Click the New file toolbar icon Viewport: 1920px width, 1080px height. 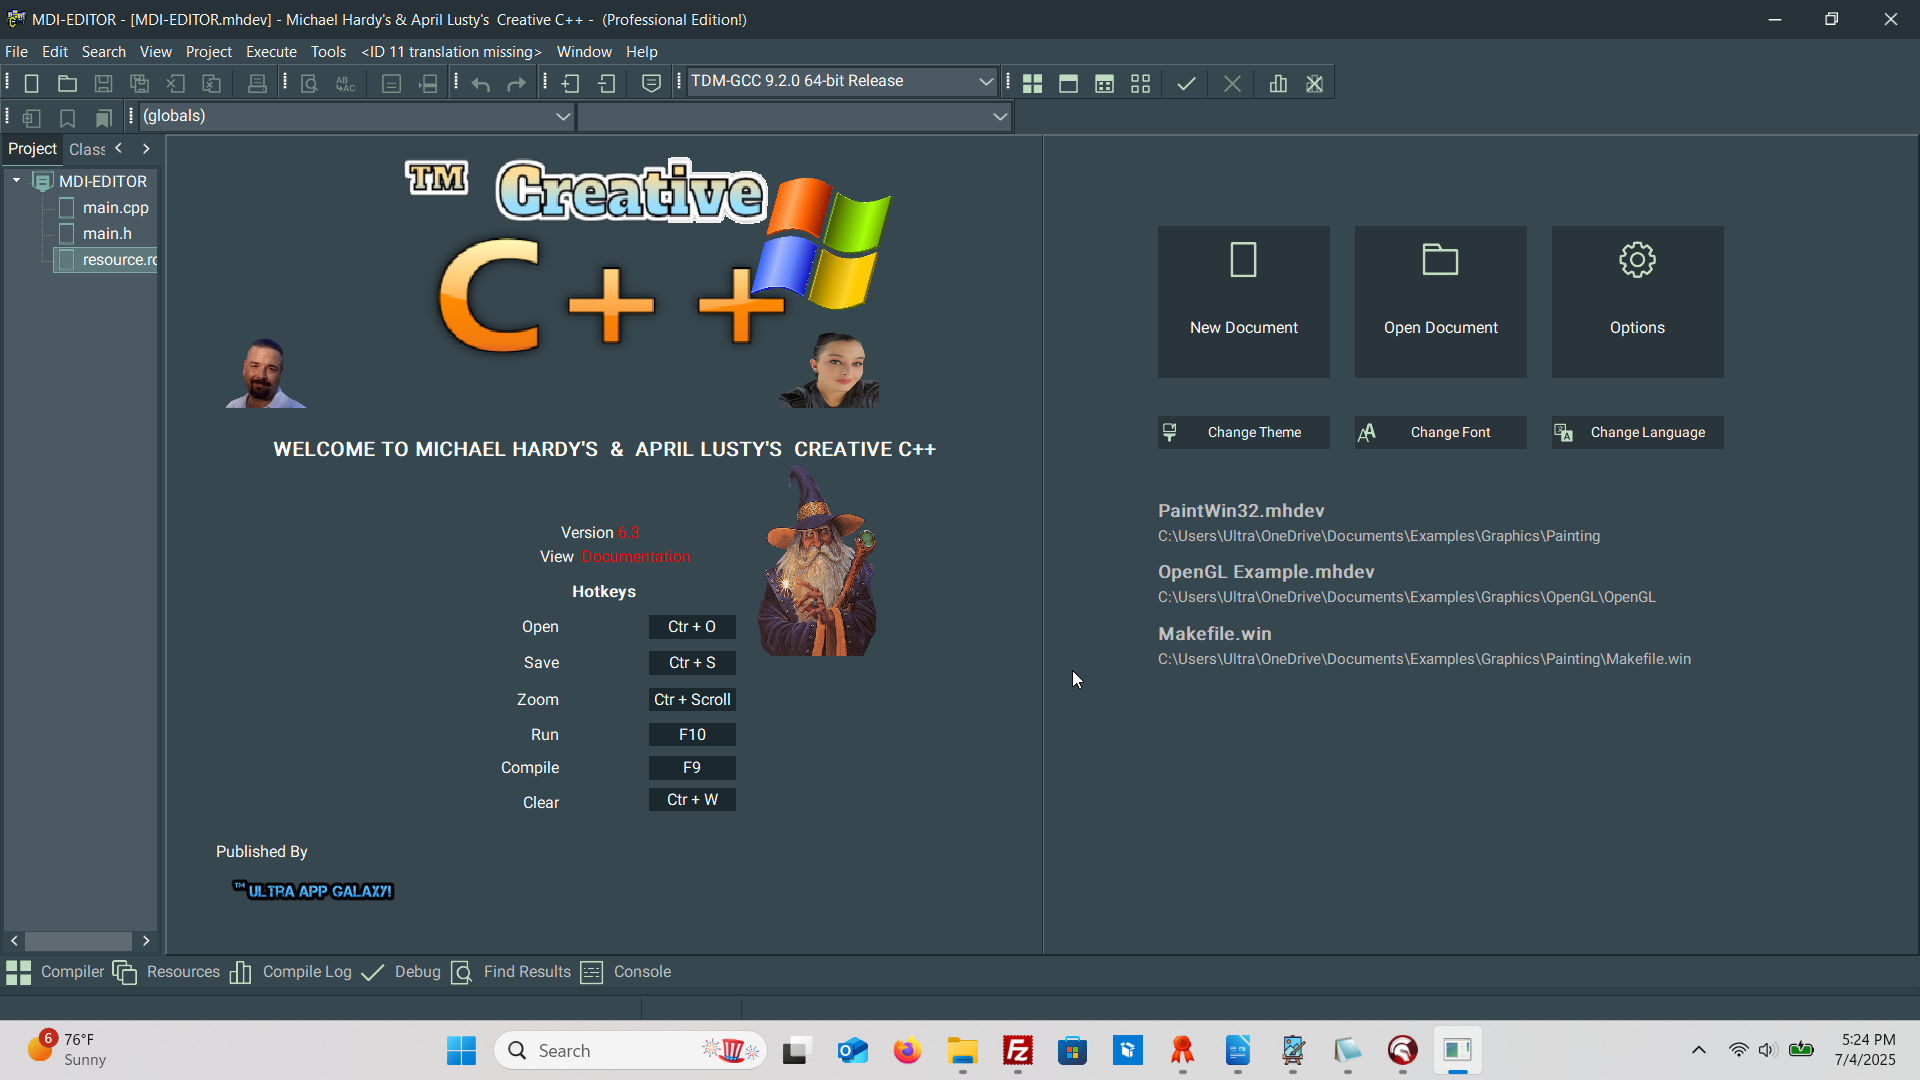point(31,84)
